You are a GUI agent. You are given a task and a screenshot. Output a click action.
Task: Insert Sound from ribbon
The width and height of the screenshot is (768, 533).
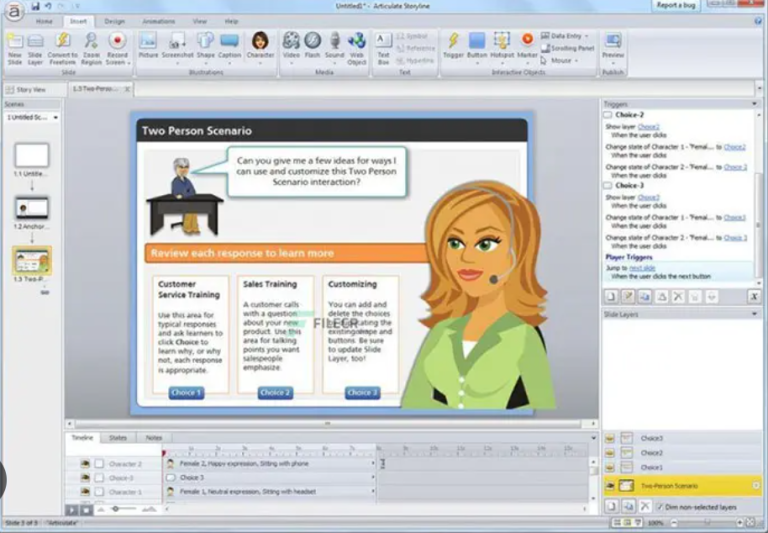click(x=335, y=48)
